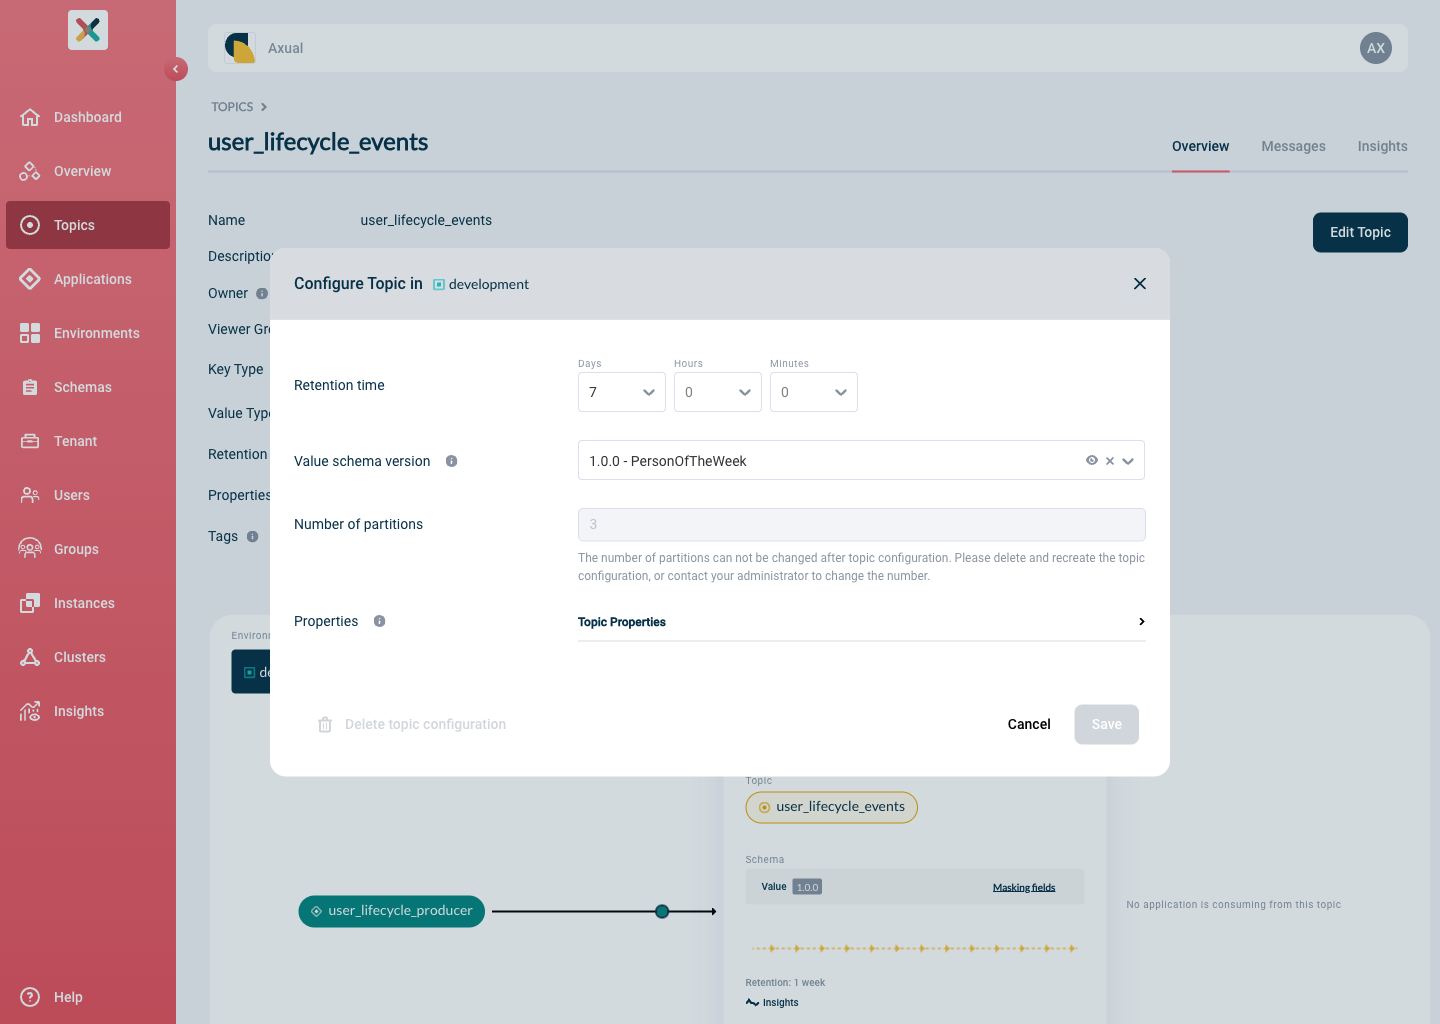The height and width of the screenshot is (1024, 1440).
Task: Click the user_lifecycle_producer application node
Action: [392, 911]
